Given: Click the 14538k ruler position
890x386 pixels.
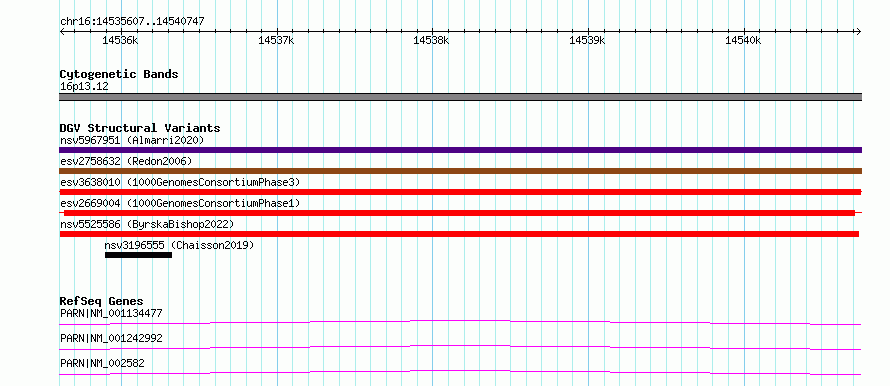Looking at the screenshot, I should 431,40.
